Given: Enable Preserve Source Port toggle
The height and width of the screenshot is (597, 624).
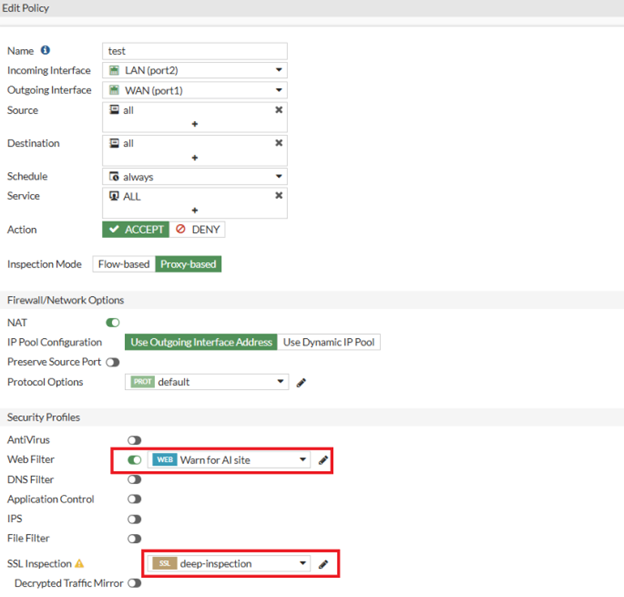Looking at the screenshot, I should (x=113, y=363).
